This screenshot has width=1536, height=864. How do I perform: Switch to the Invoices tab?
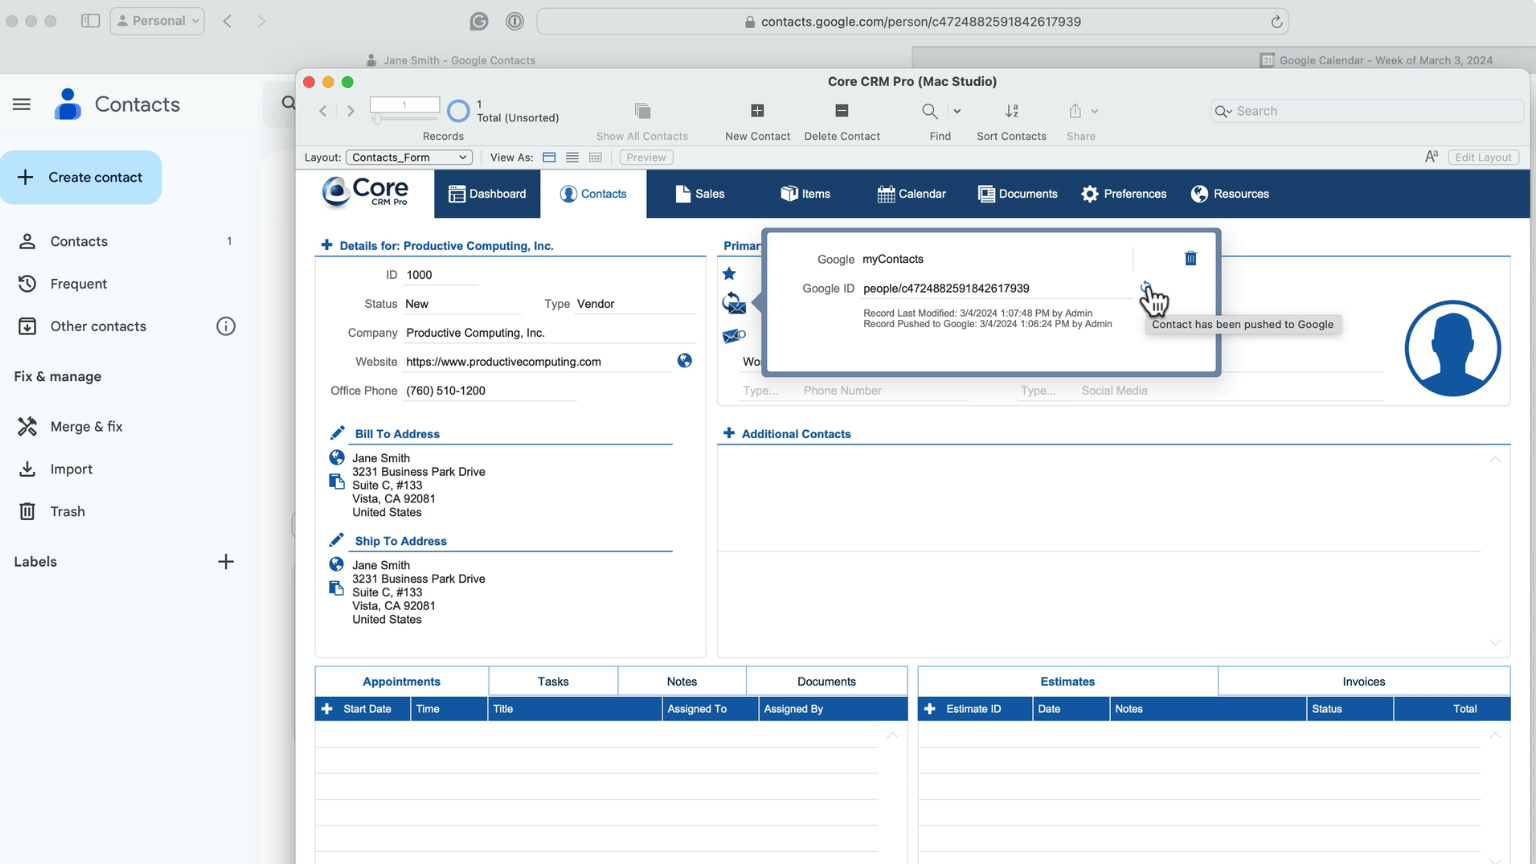(1363, 682)
